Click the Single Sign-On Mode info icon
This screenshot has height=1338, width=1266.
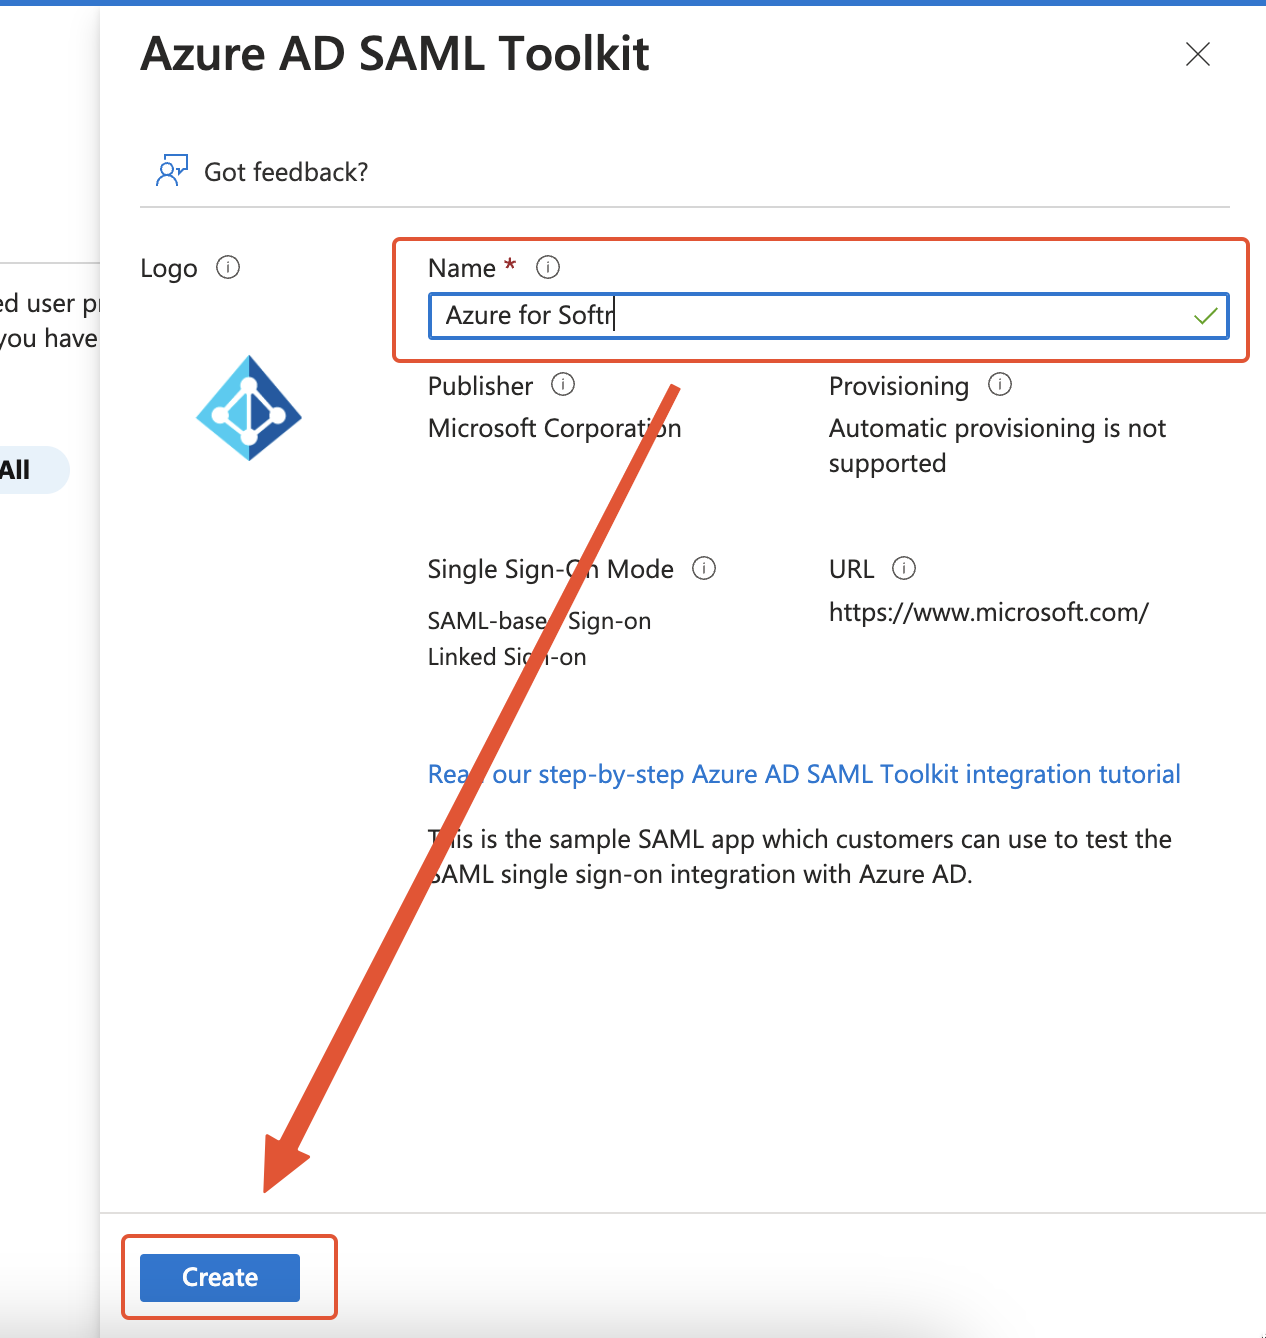pos(704,568)
